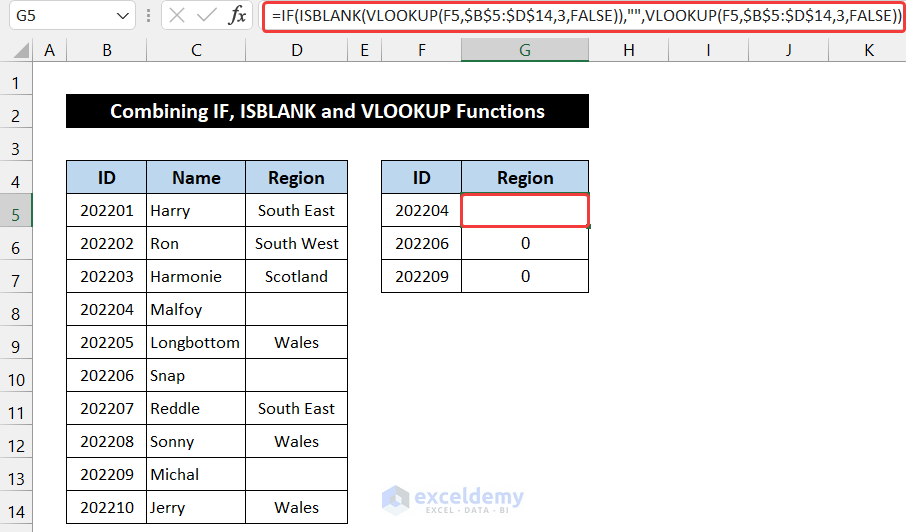Click the cell with name Longbottom

tap(196, 342)
